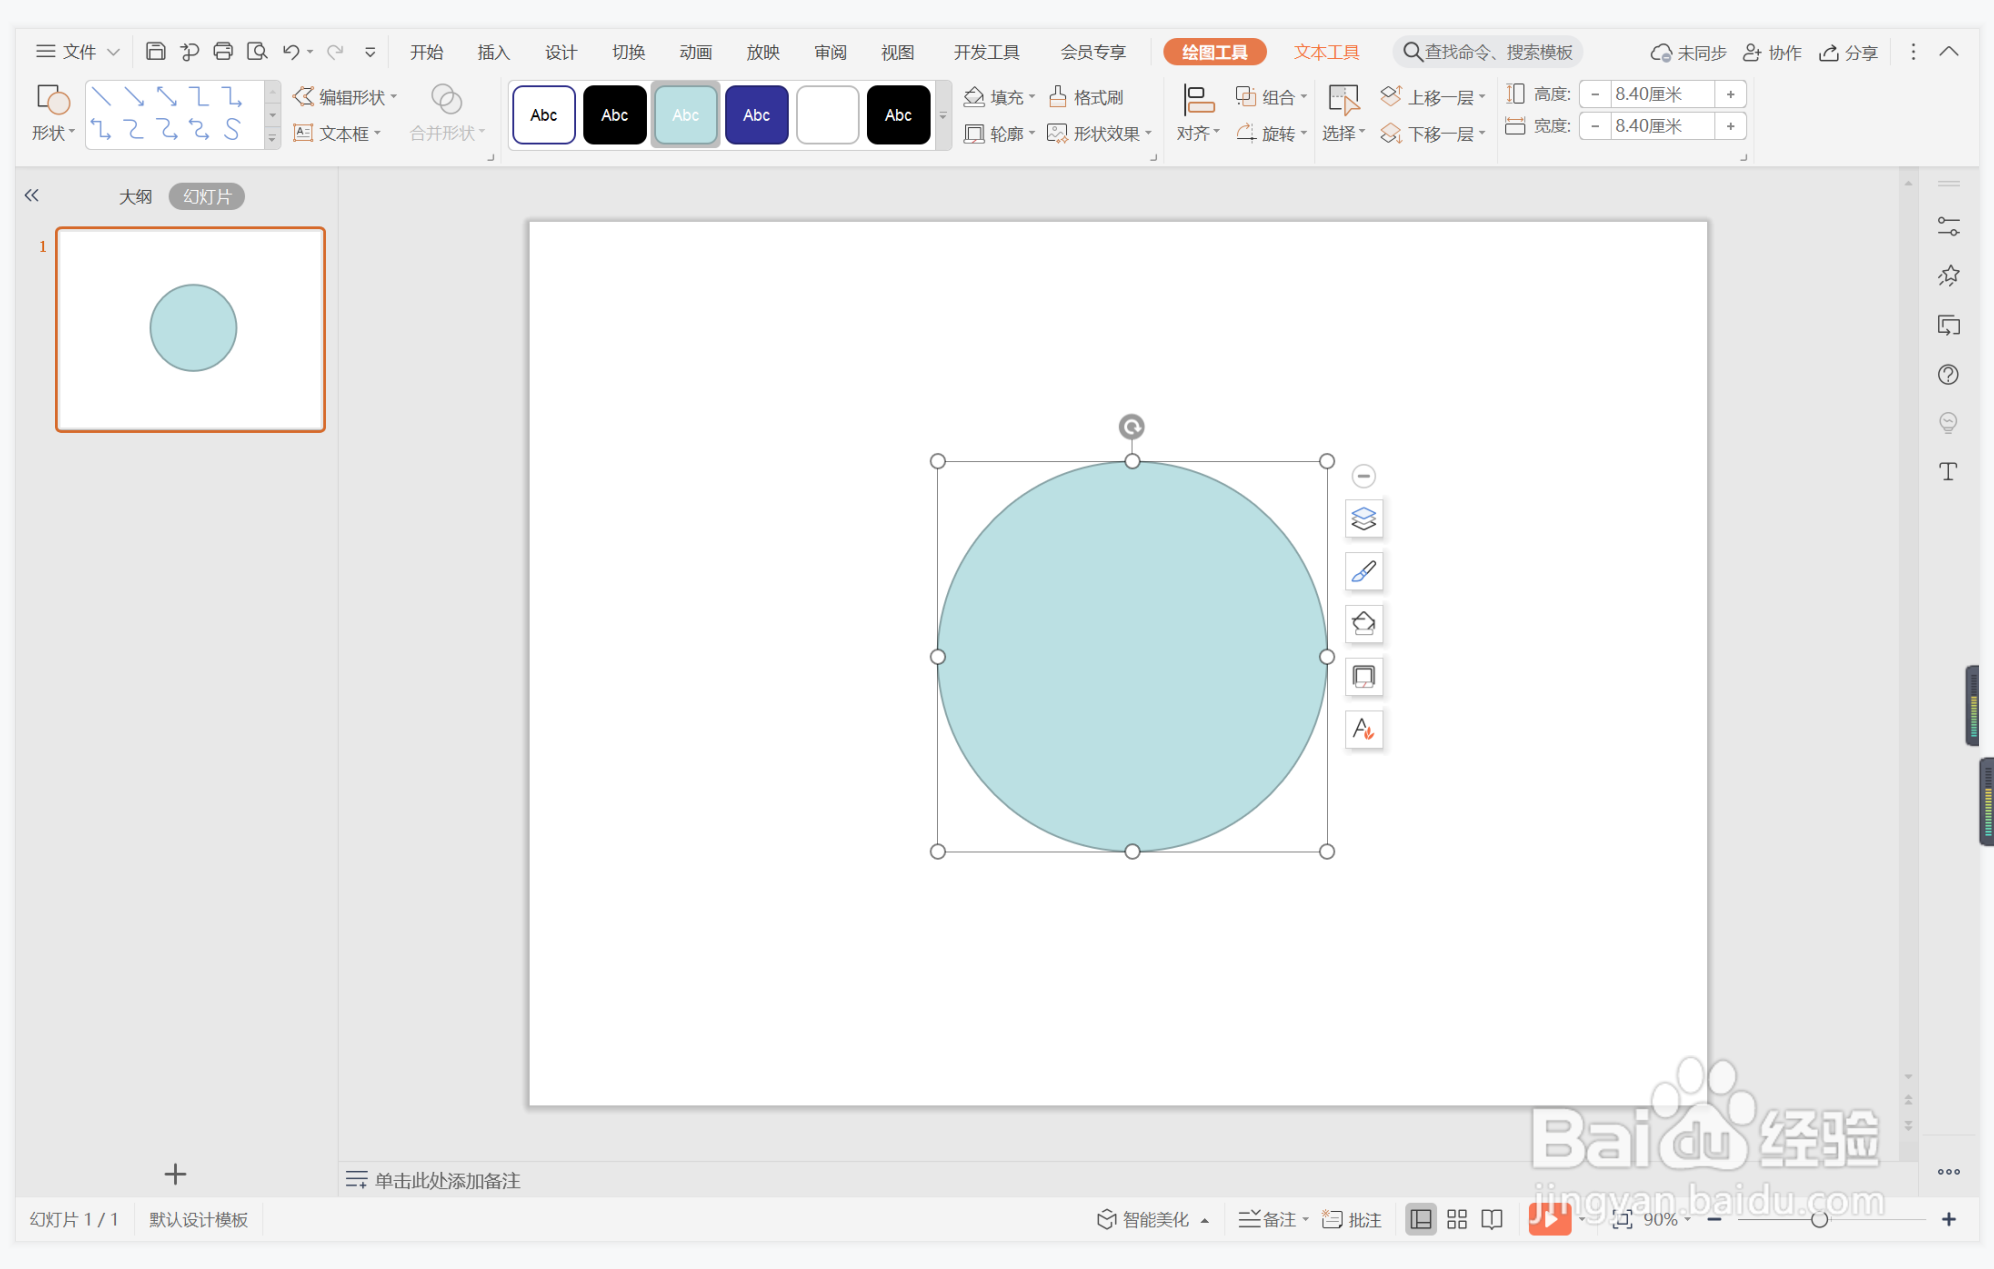Start slideshow with orange play button

coord(1549,1219)
